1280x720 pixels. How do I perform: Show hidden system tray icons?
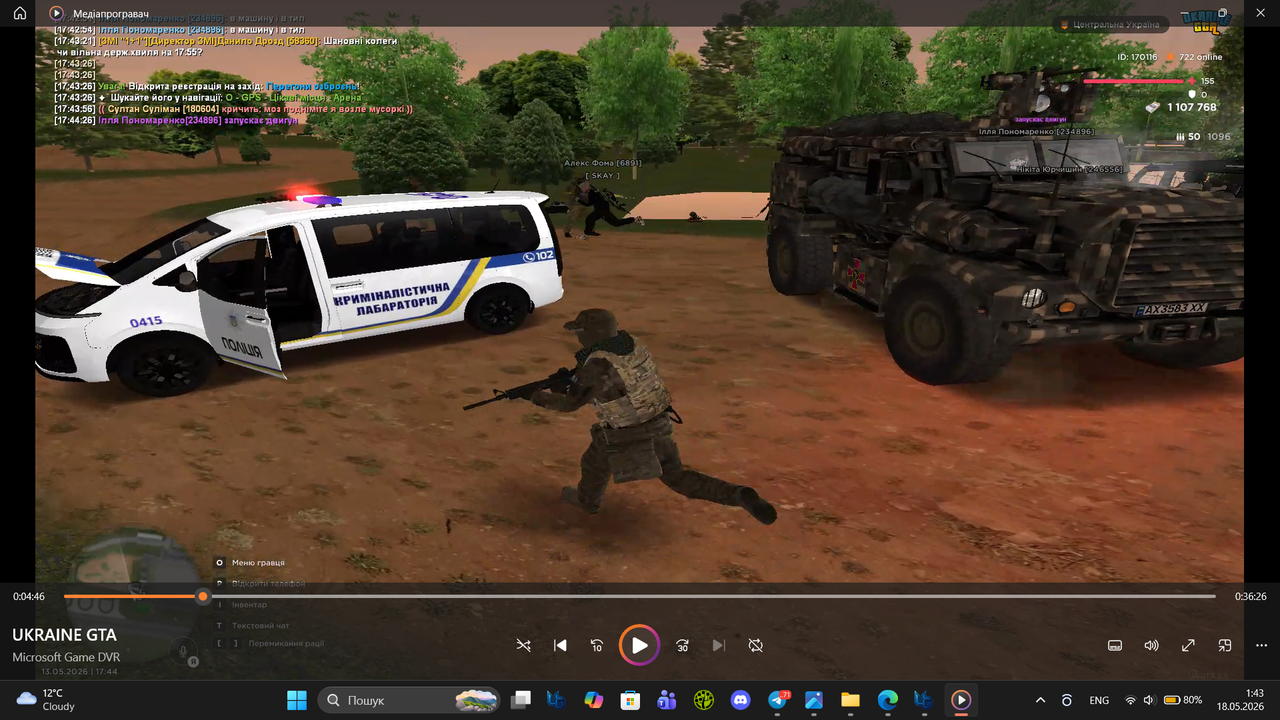pyautogui.click(x=1040, y=700)
